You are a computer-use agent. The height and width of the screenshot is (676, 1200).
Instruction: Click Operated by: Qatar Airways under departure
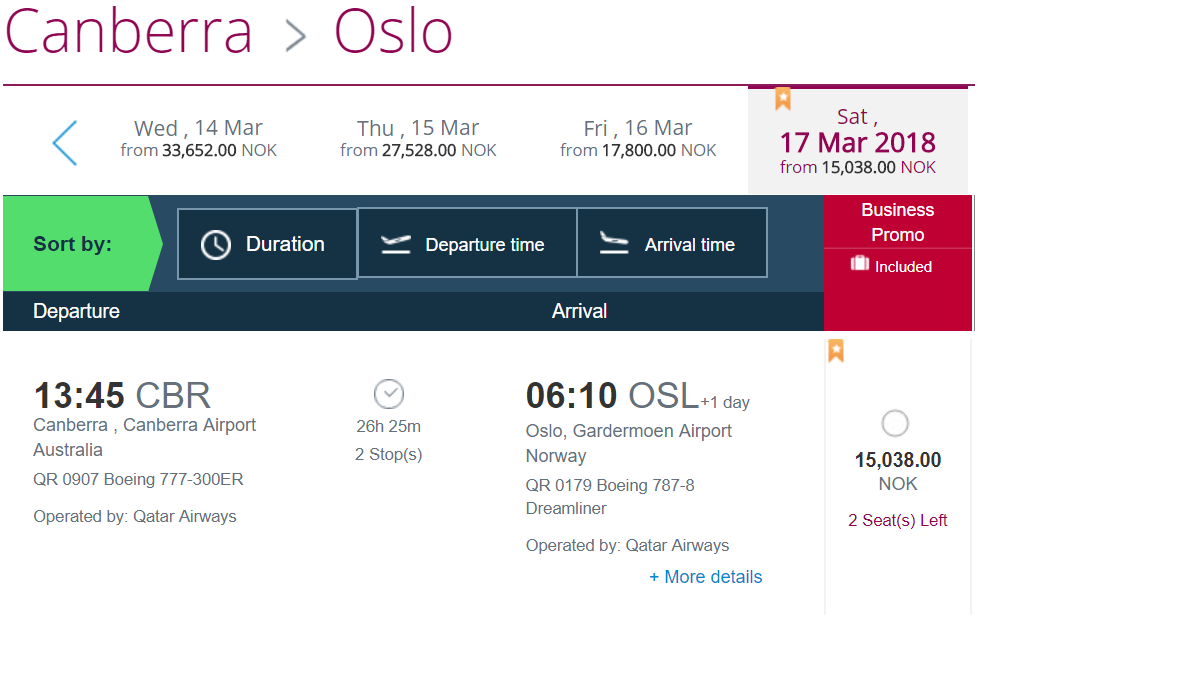tap(135, 517)
